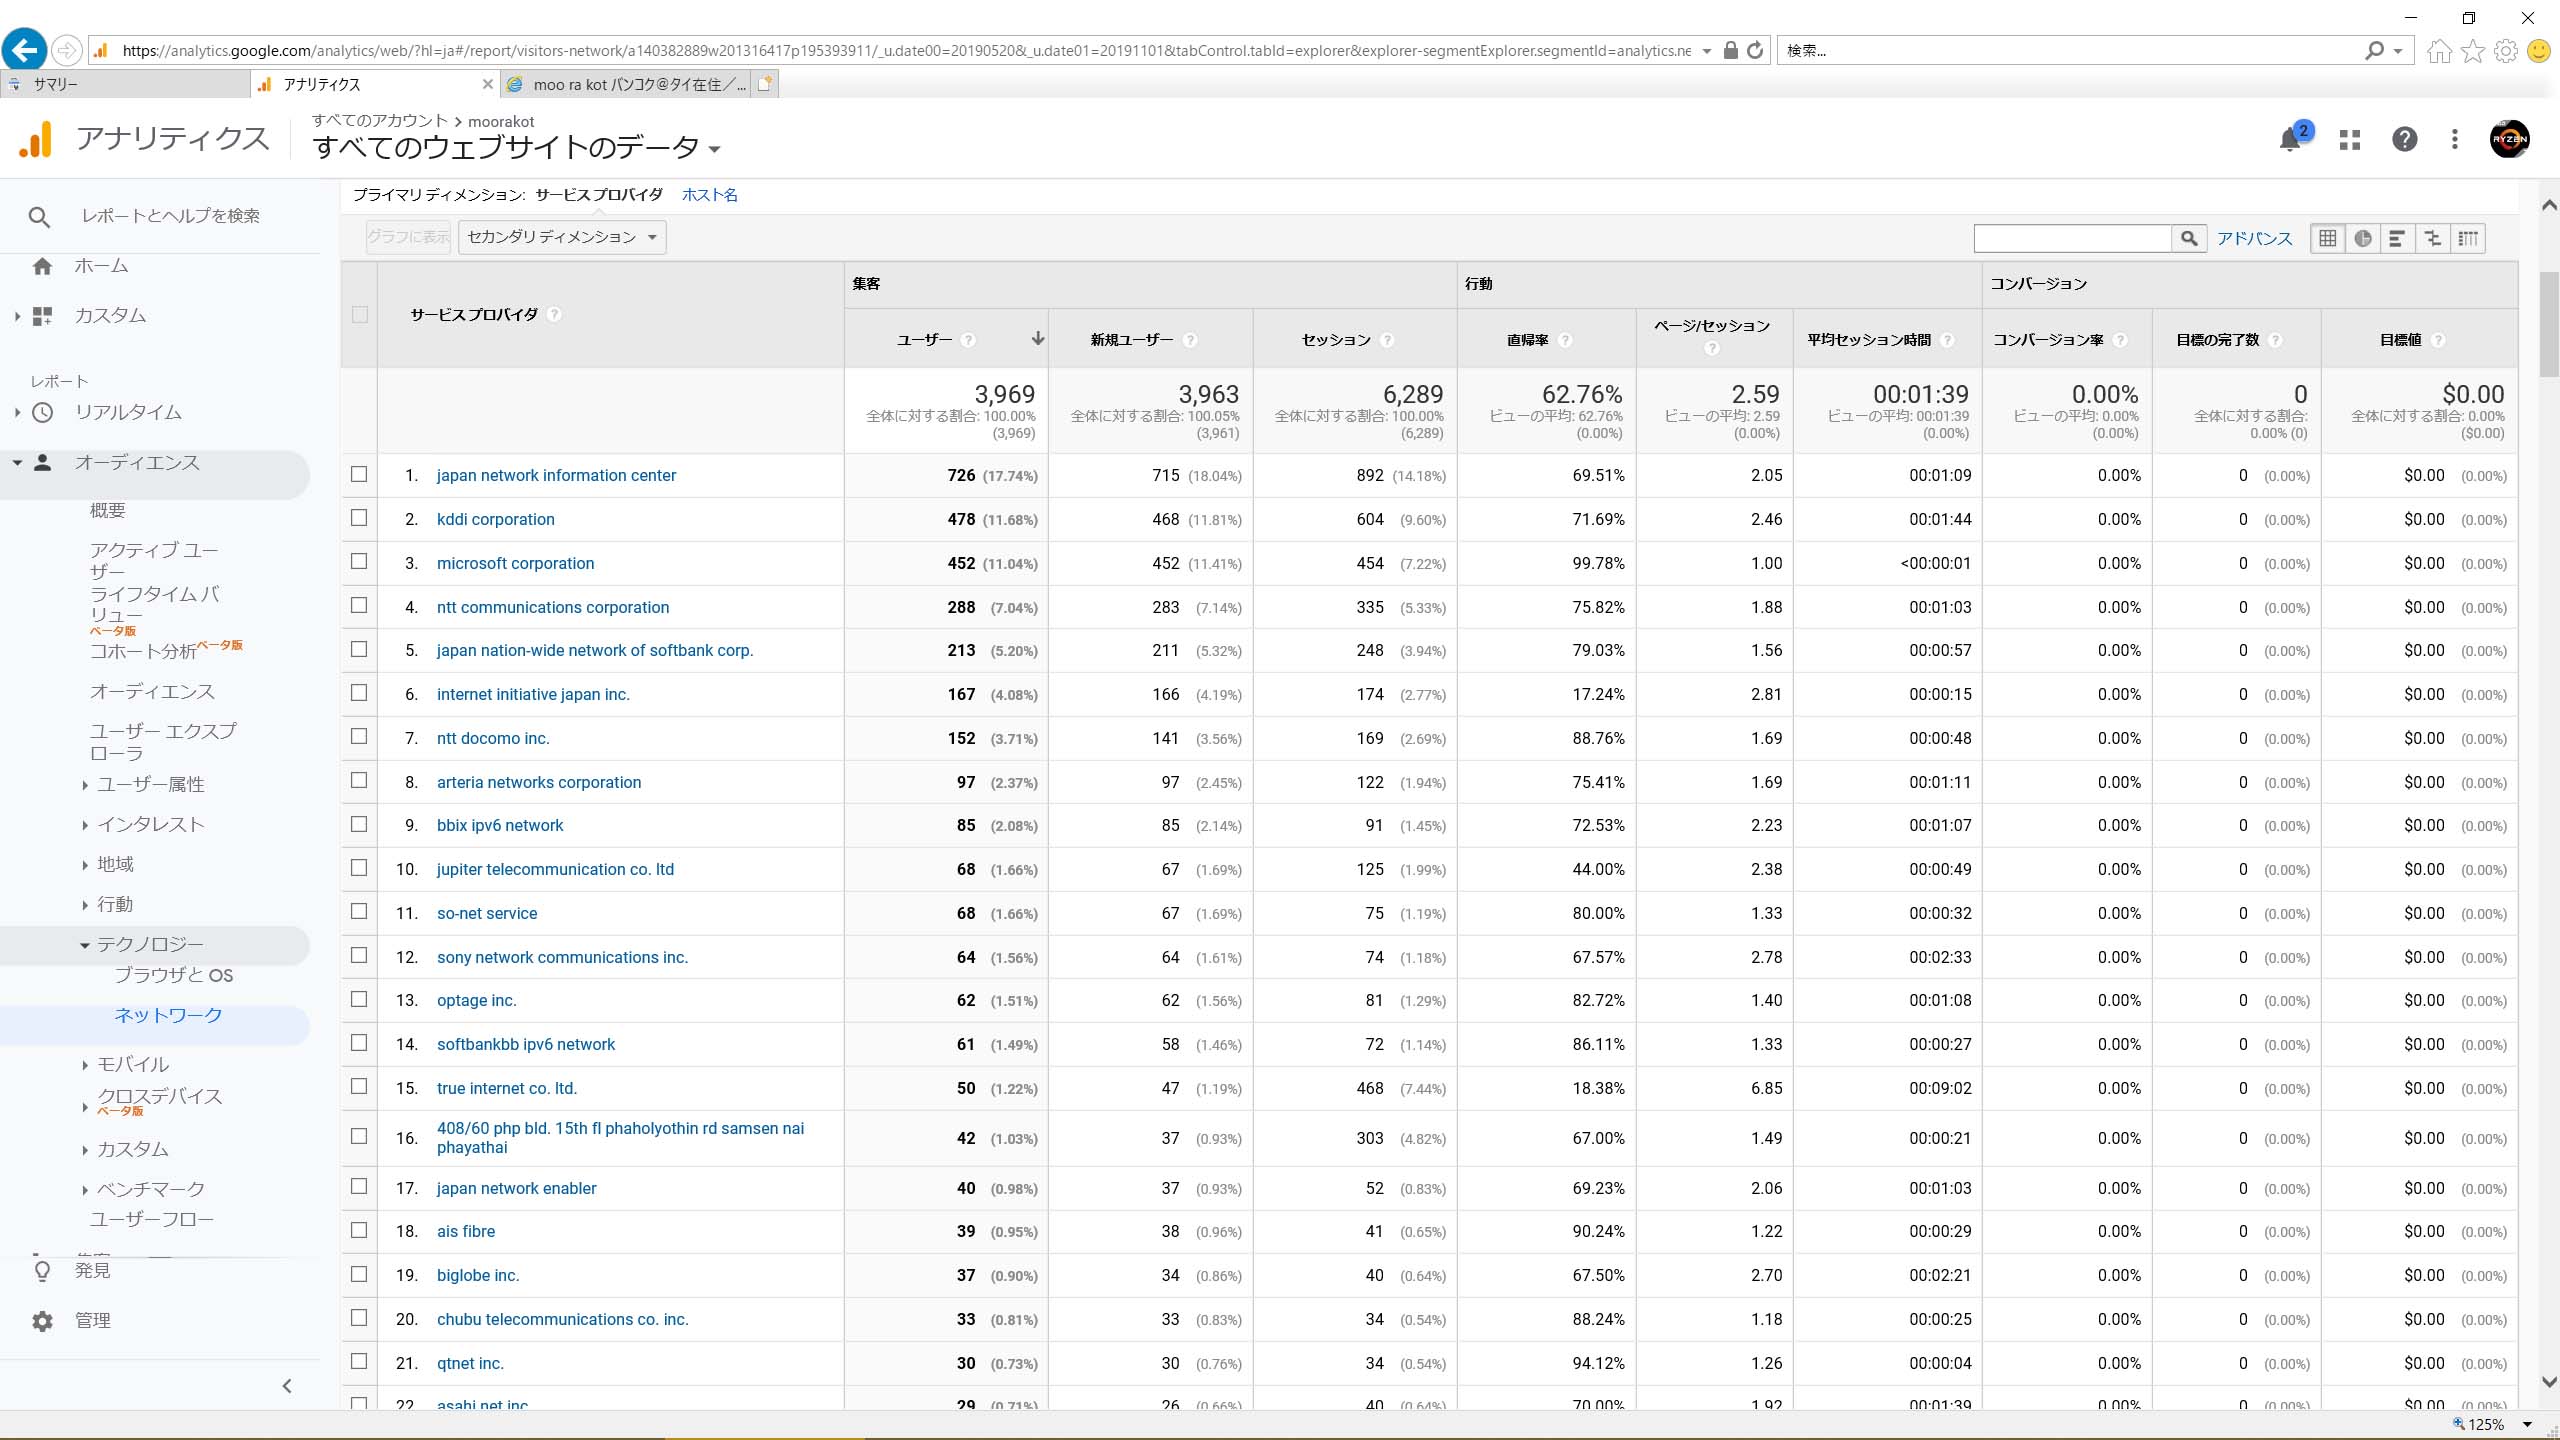Open the コホート分析 report
This screenshot has width=2560, height=1440.
[143, 652]
